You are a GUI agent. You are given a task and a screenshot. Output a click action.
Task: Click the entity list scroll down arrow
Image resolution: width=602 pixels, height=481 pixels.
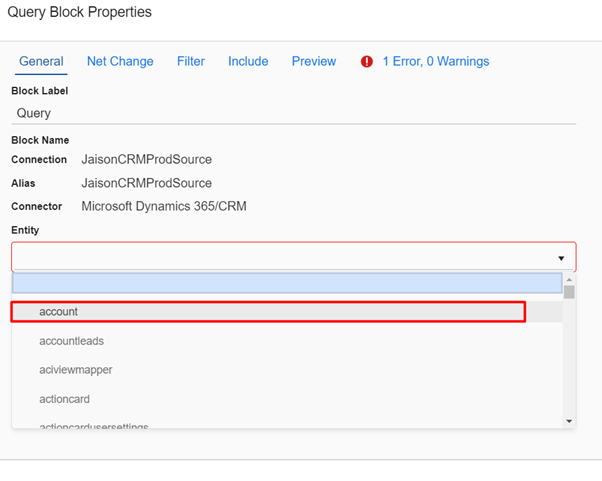(569, 421)
